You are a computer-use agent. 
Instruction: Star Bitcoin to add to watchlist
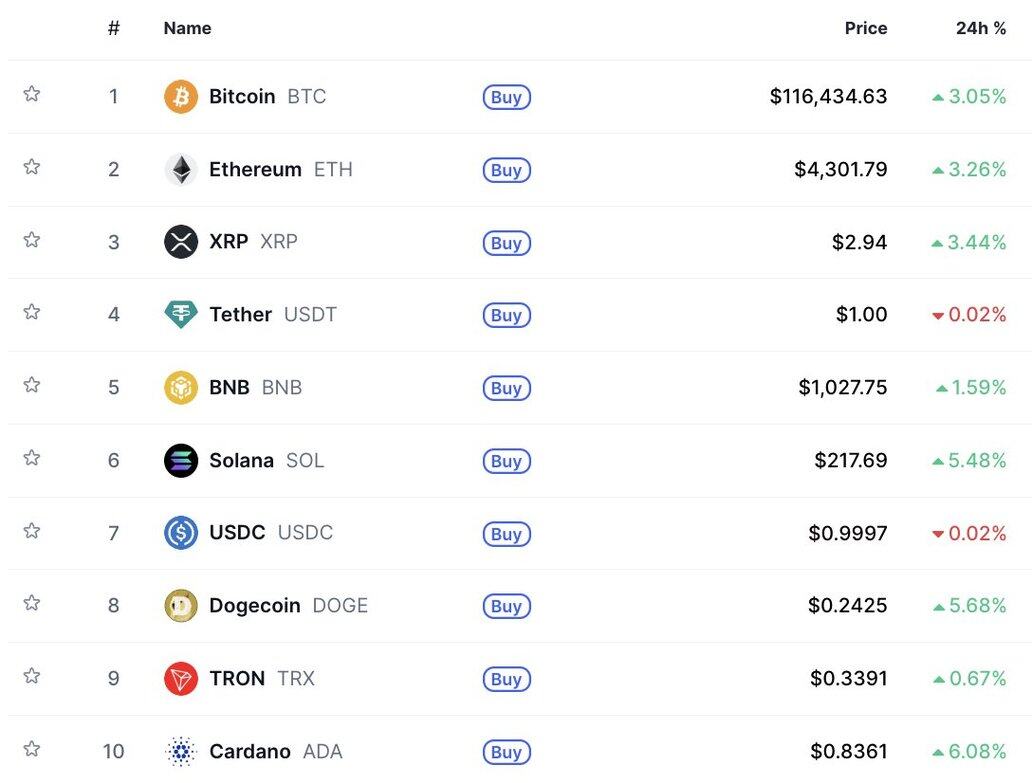(32, 94)
